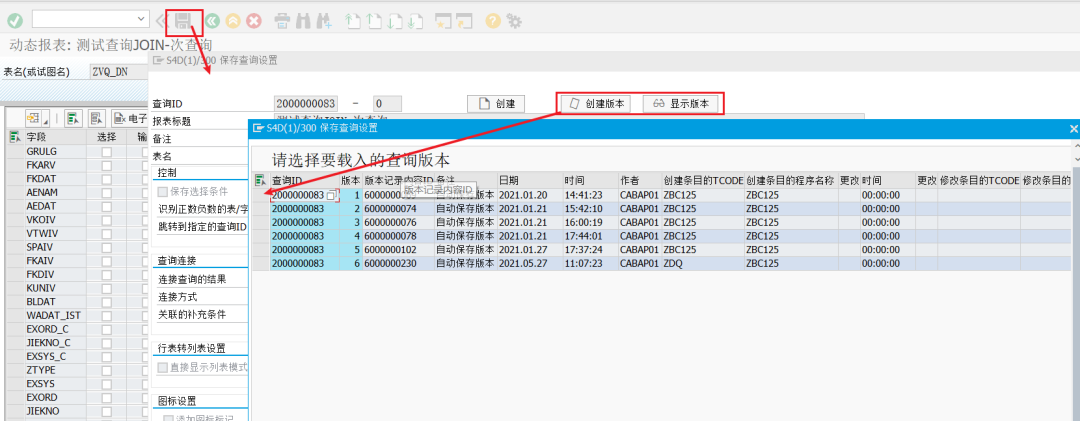Open the yellow Help question-mark icon
Screen dimensions: 1080x421
click(x=492, y=21)
